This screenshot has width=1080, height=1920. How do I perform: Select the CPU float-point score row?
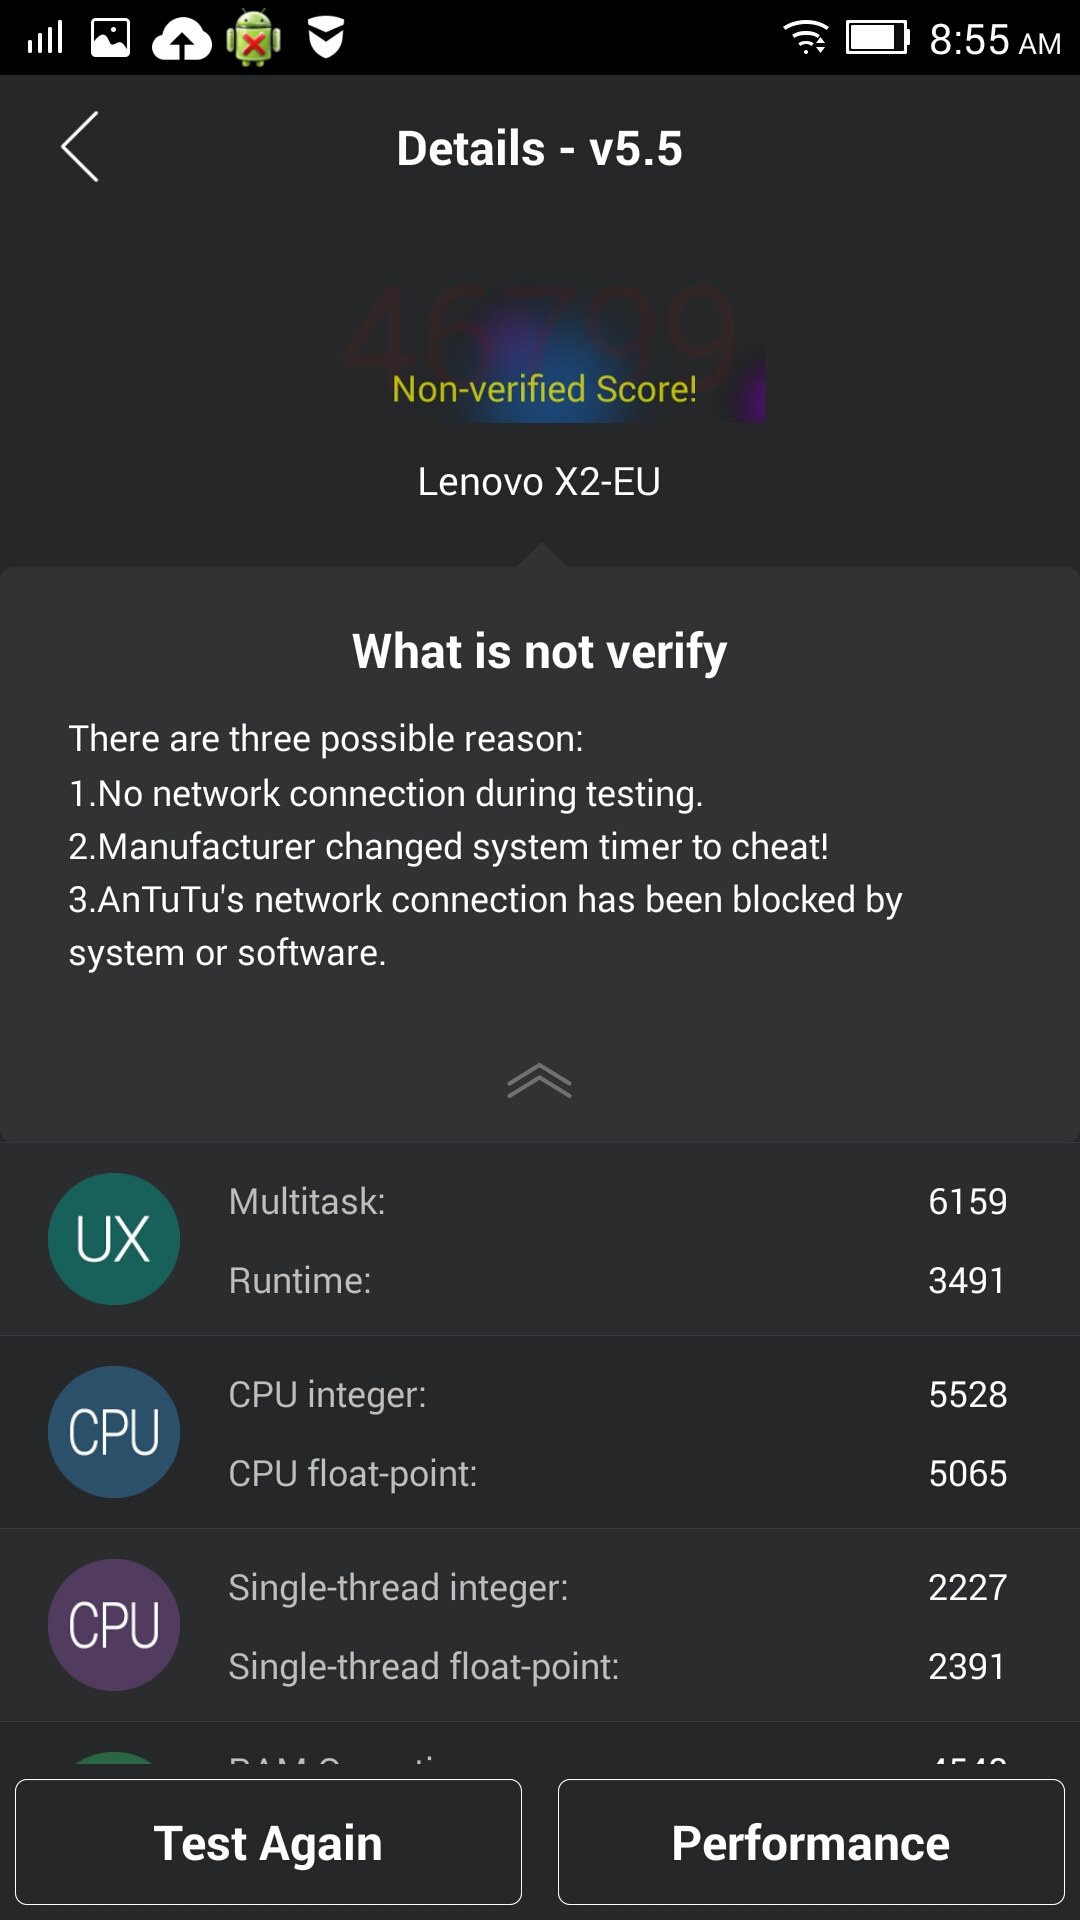coord(617,1473)
